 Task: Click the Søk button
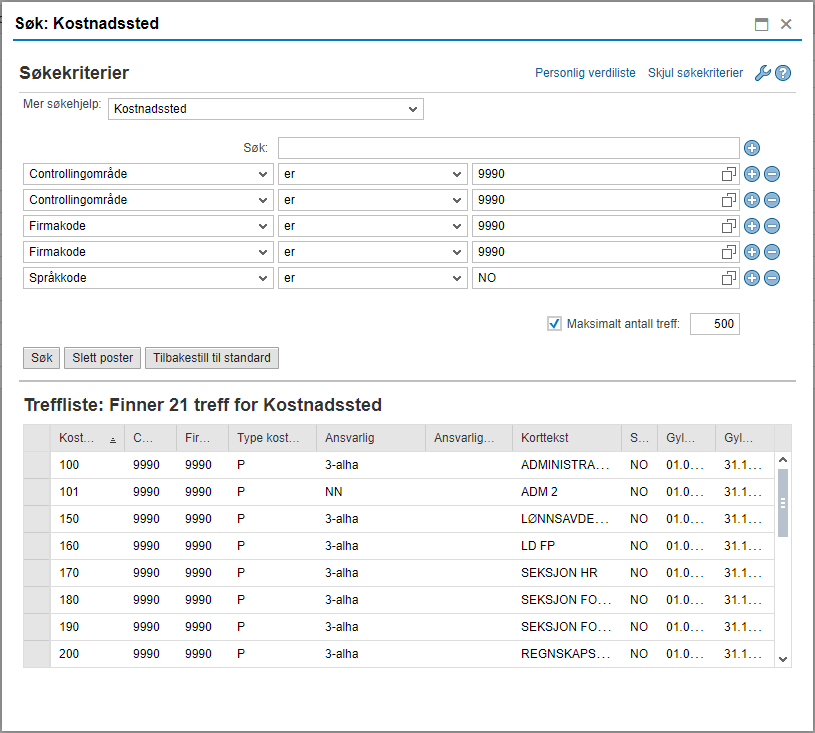point(42,358)
